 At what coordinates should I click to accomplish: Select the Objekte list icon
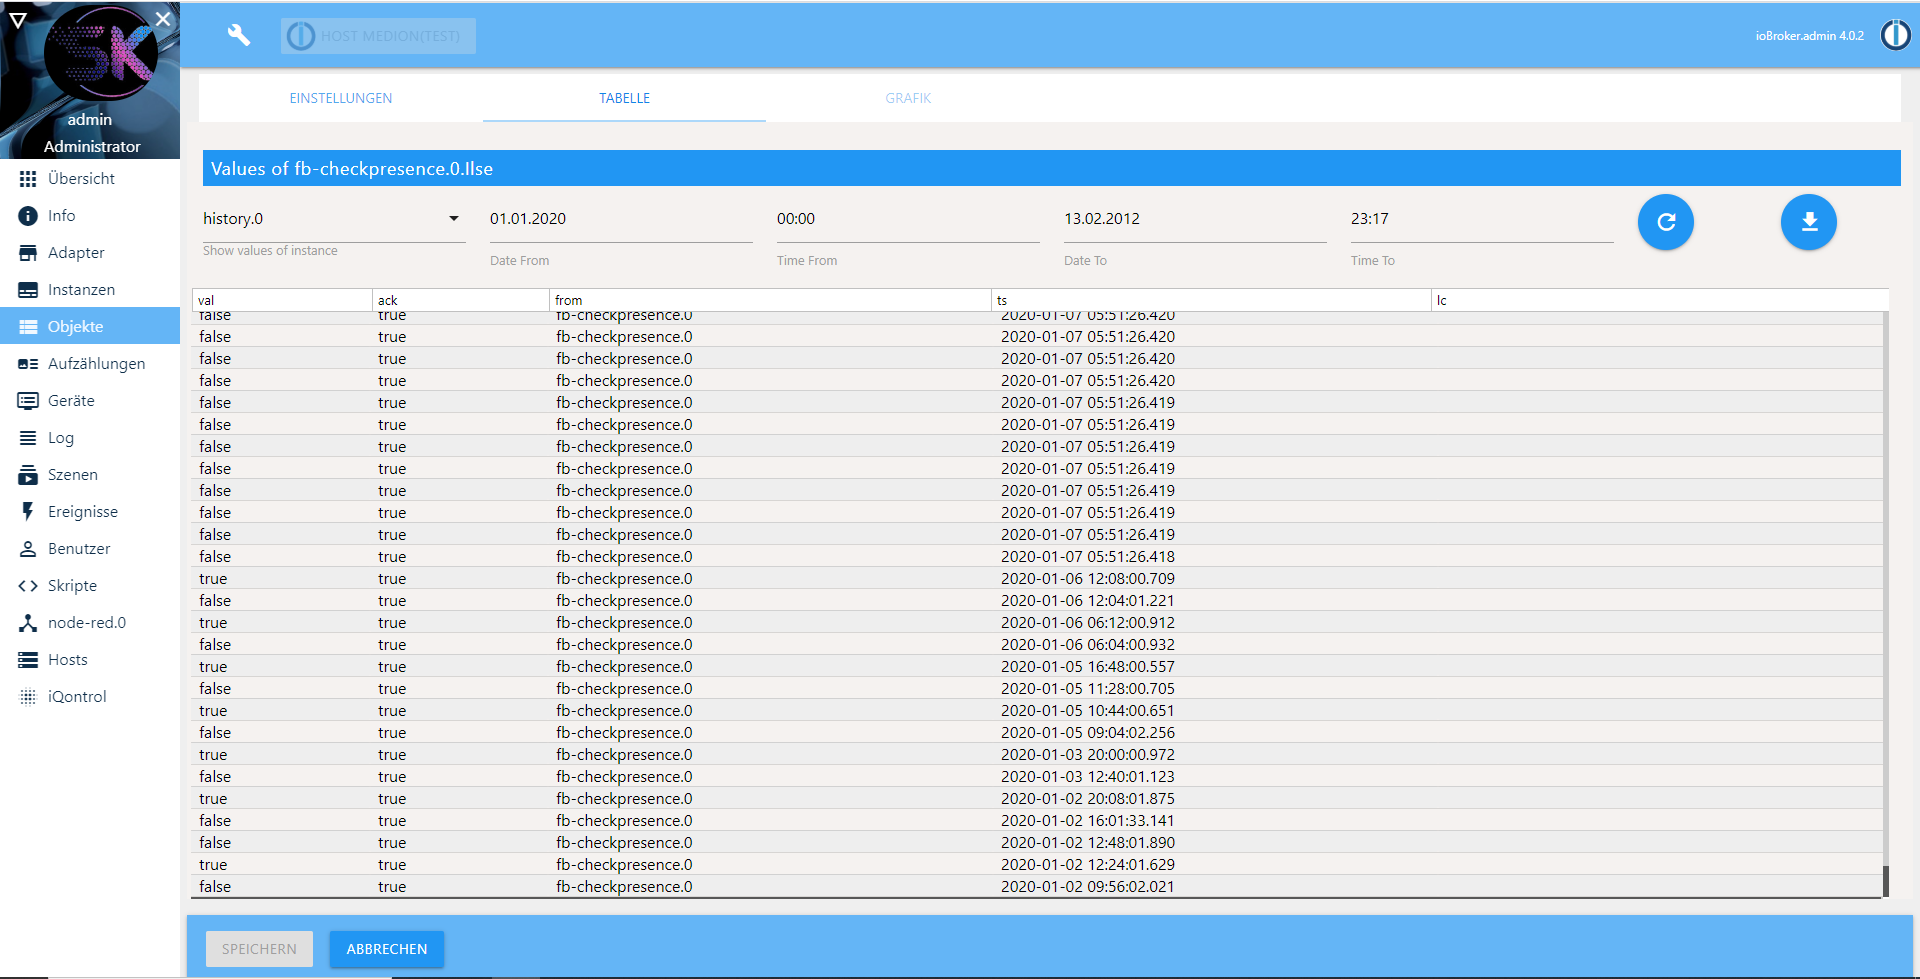tap(28, 327)
